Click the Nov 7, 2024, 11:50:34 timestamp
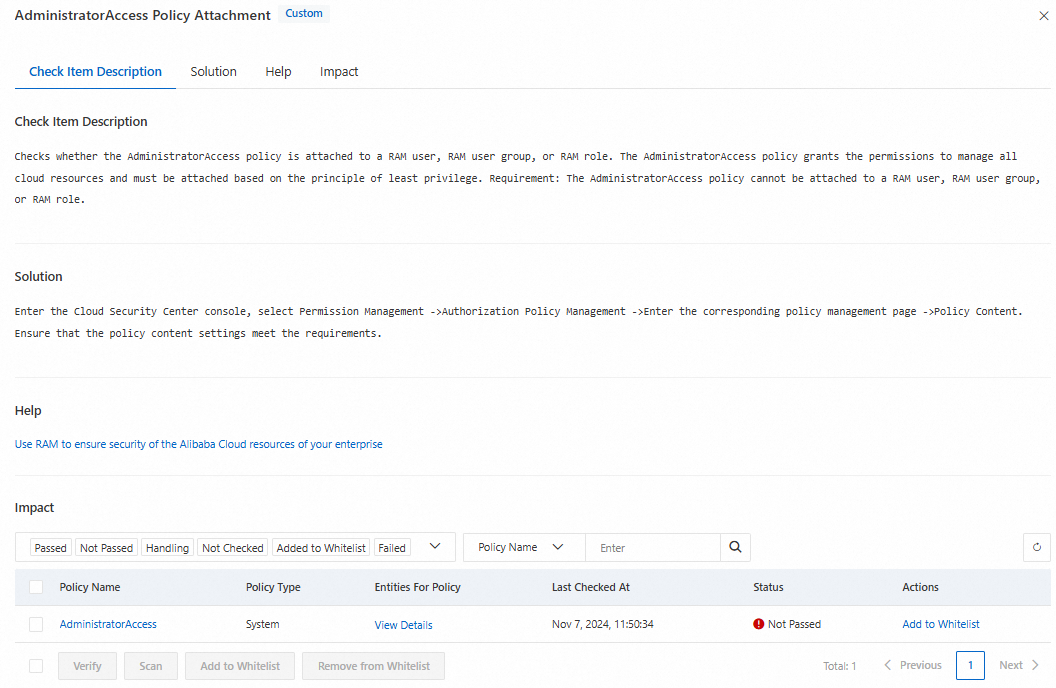 point(603,624)
